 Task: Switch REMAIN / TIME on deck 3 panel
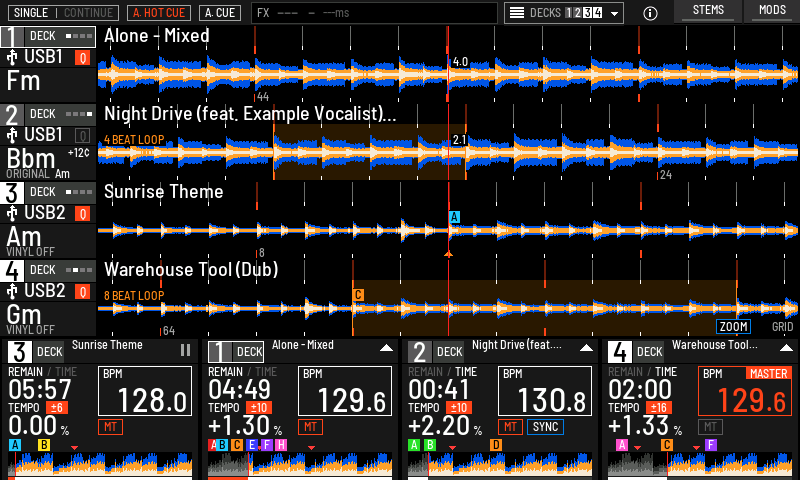[42, 372]
